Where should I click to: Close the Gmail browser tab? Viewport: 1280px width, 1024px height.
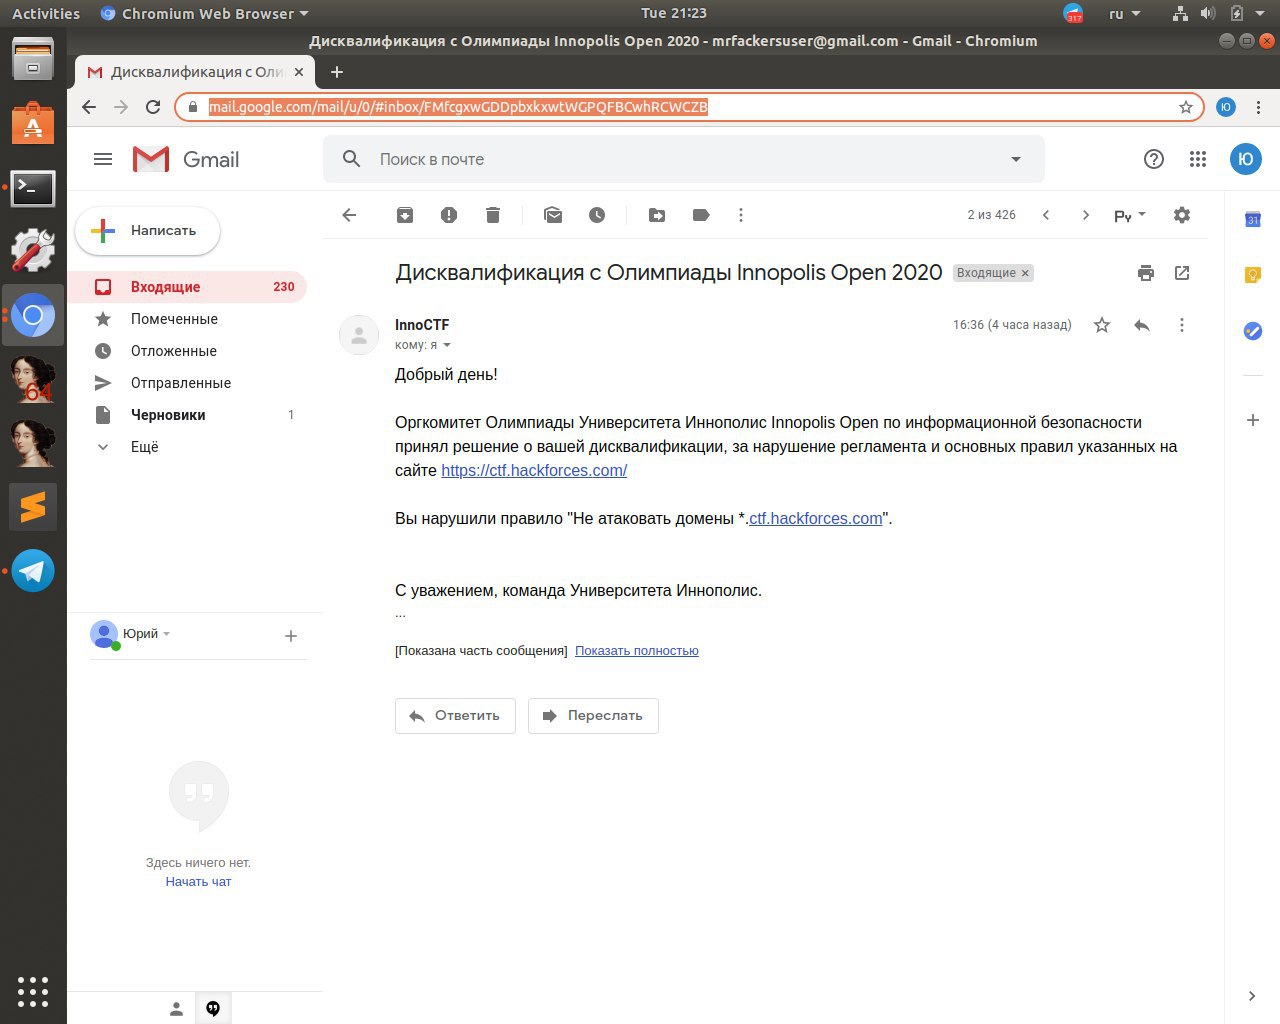[299, 72]
